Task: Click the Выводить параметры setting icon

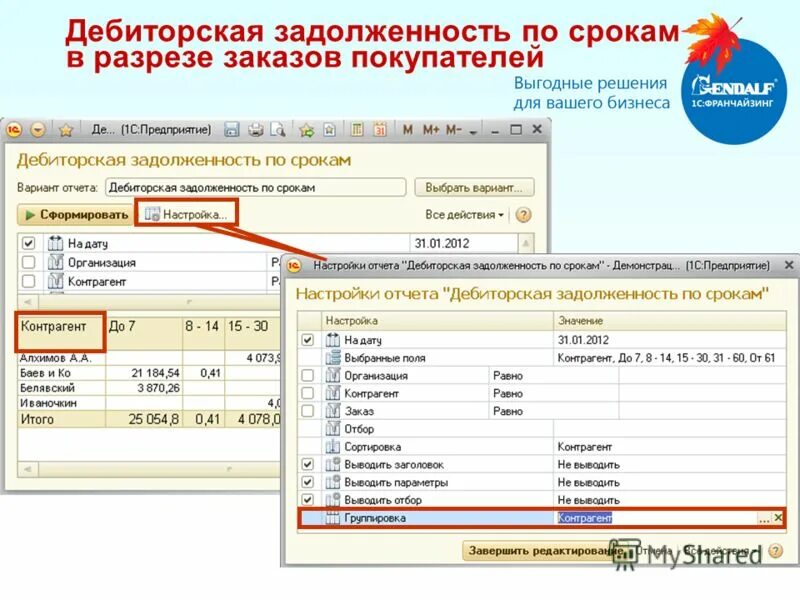Action: [x=333, y=482]
